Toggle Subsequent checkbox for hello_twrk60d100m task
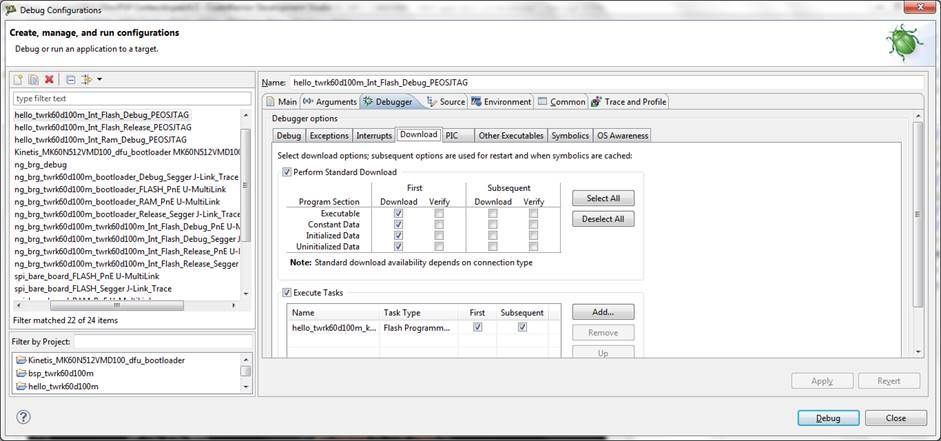The height and width of the screenshot is (441, 941). coord(522,327)
